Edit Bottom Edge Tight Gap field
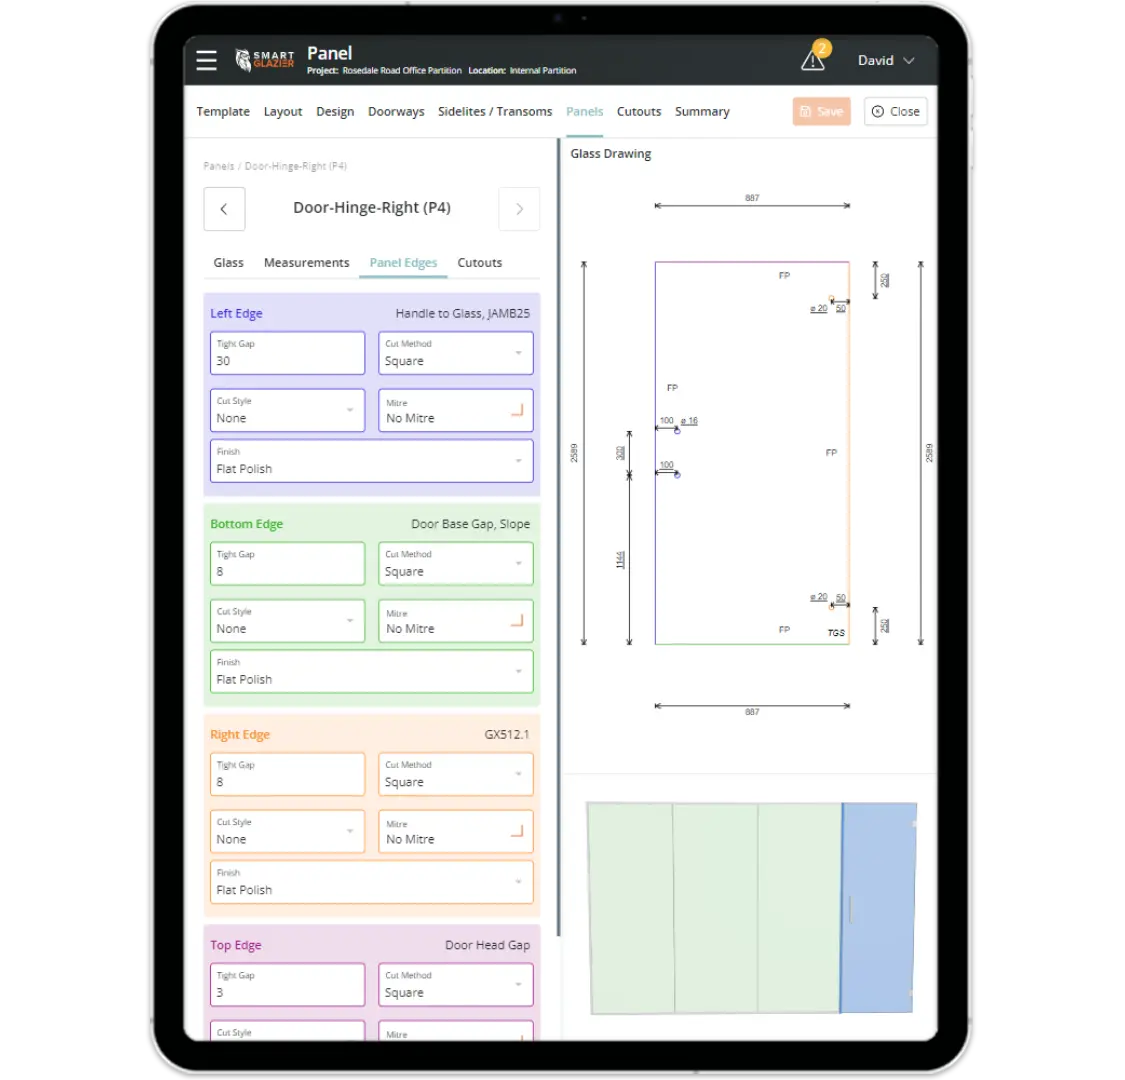Viewport: 1125px width, 1080px height. (287, 563)
